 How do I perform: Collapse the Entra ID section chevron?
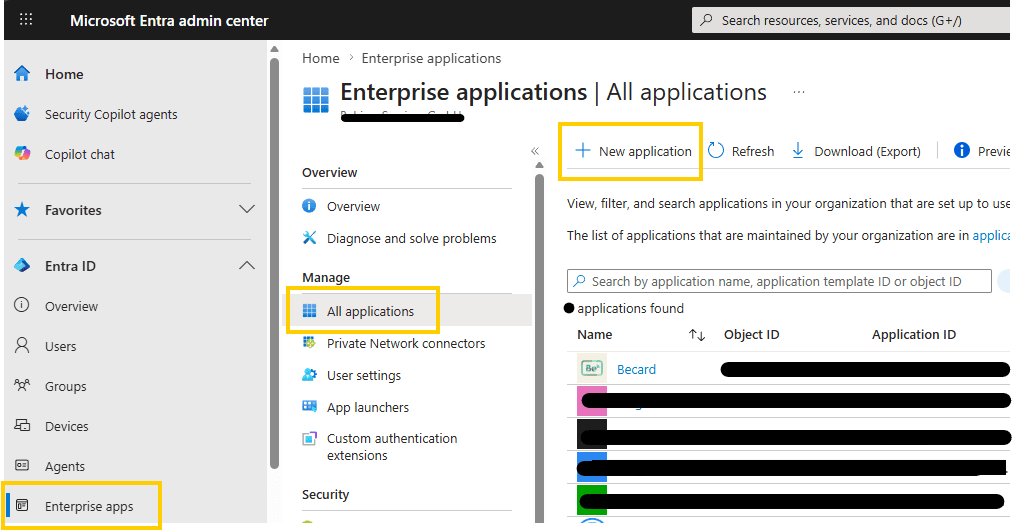(x=247, y=265)
